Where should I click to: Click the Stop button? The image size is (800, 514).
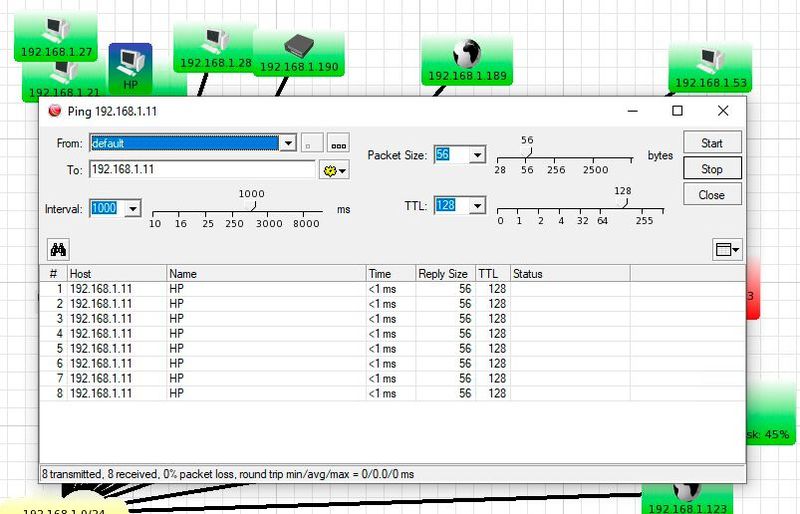[712, 169]
